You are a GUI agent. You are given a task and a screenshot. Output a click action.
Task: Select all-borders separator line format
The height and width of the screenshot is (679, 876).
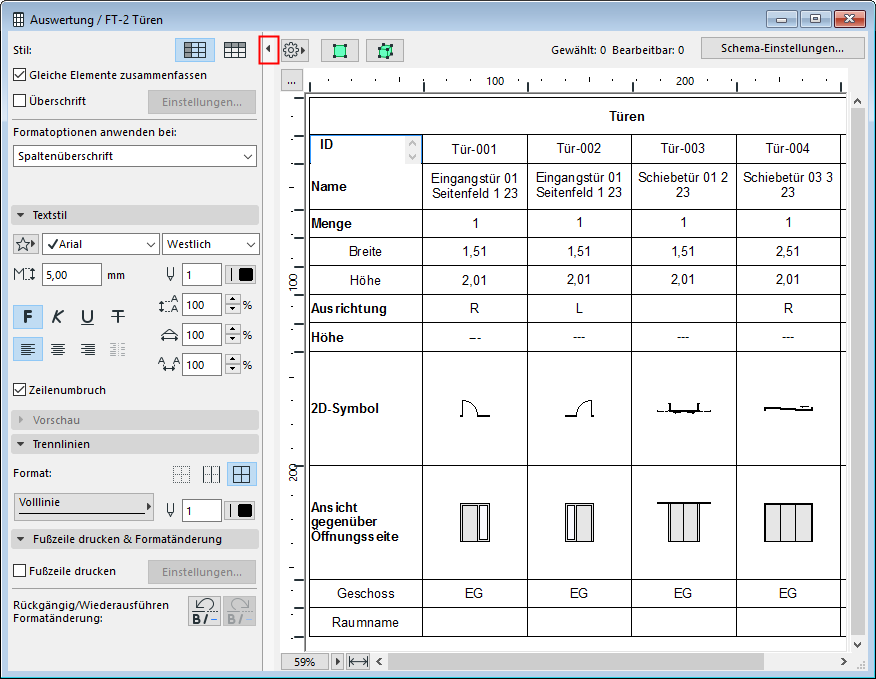pyautogui.click(x=240, y=474)
